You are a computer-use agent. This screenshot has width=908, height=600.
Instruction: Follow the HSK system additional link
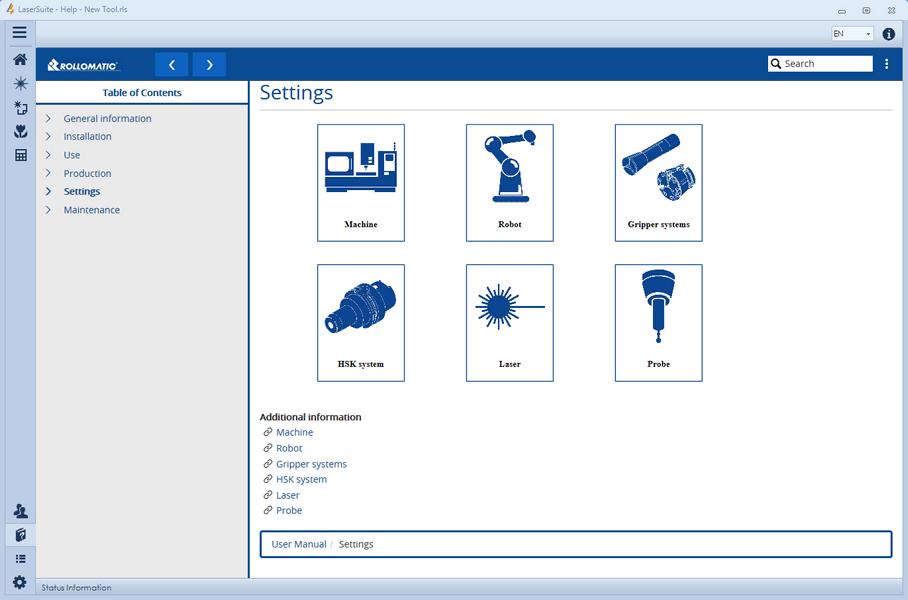pyautogui.click(x=301, y=479)
